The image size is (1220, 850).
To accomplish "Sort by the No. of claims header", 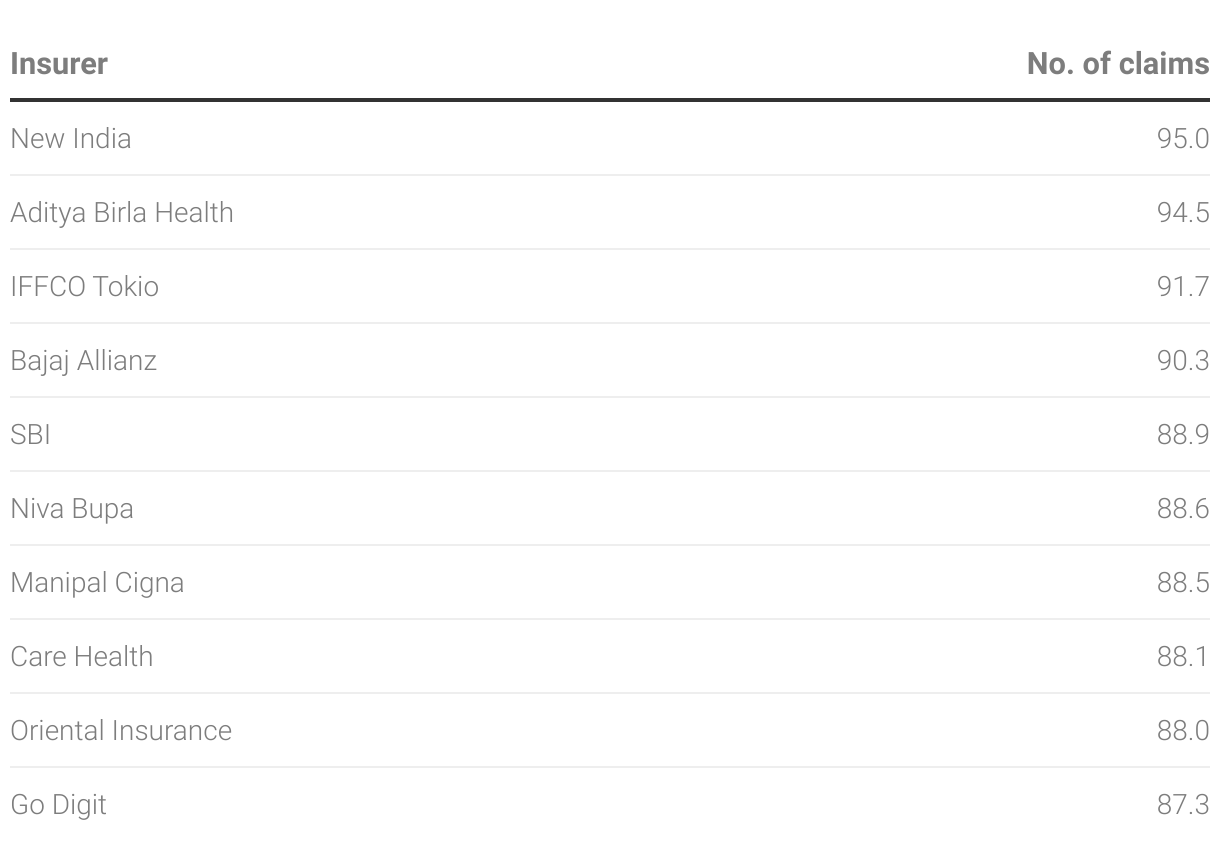I will click(x=1117, y=64).
